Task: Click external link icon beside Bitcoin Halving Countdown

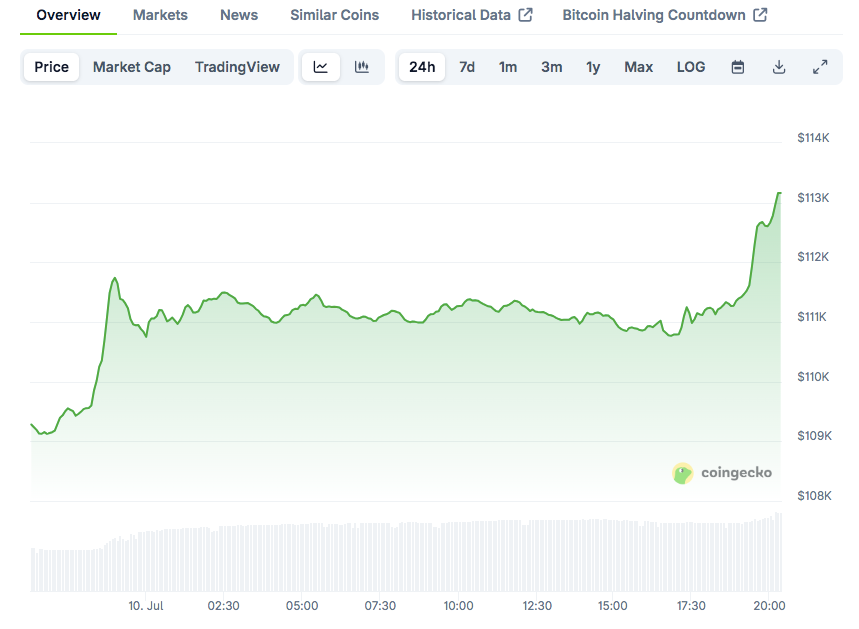Action: (760, 15)
